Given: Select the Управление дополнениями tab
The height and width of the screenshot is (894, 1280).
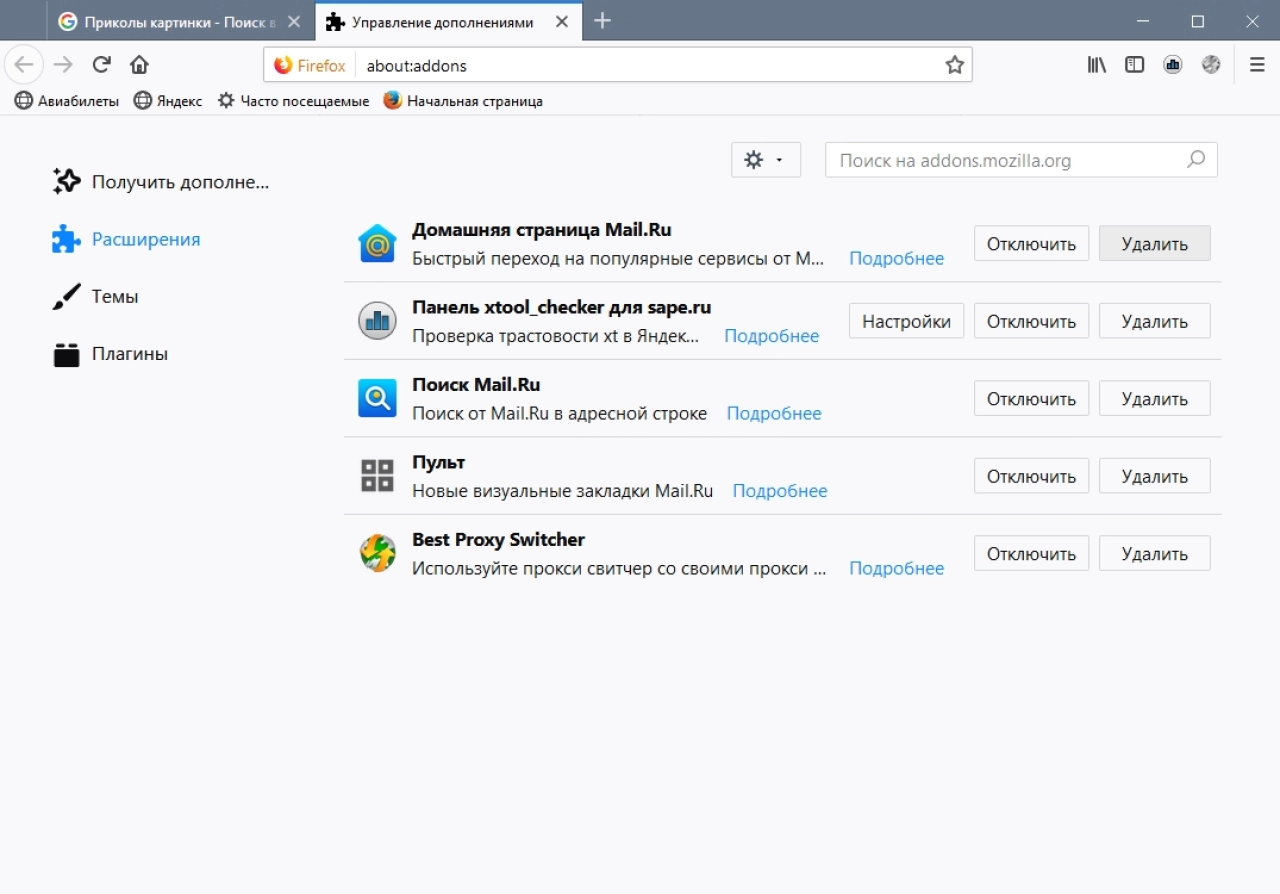Looking at the screenshot, I should pos(447,22).
